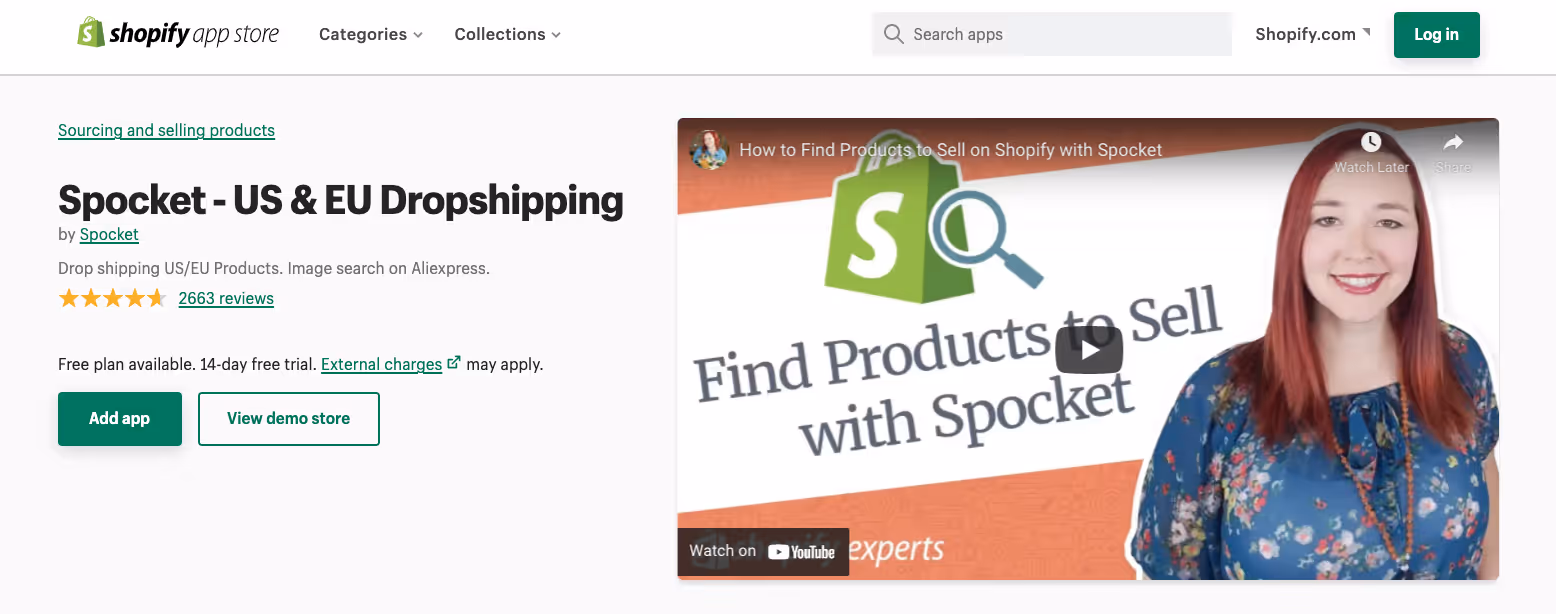Open search with the magnifying glass icon
This screenshot has height=614, width=1556.
893,33
